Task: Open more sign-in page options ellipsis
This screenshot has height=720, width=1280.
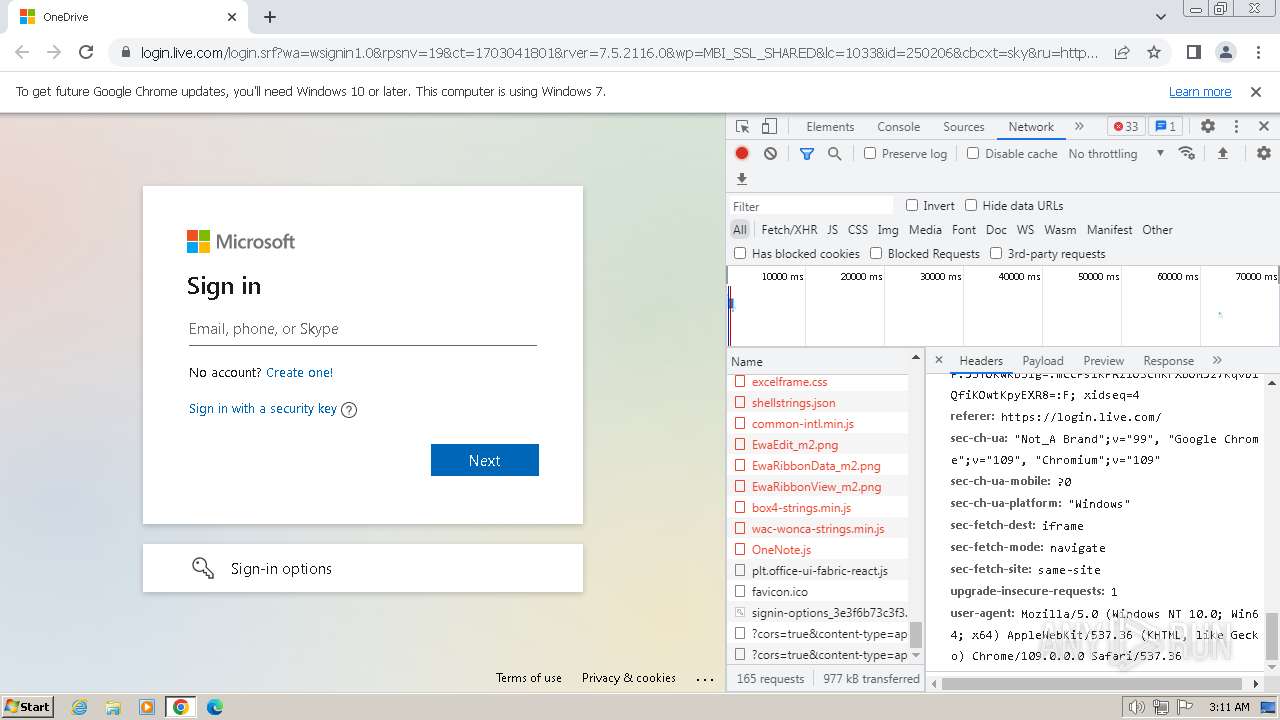Action: pyautogui.click(x=706, y=678)
